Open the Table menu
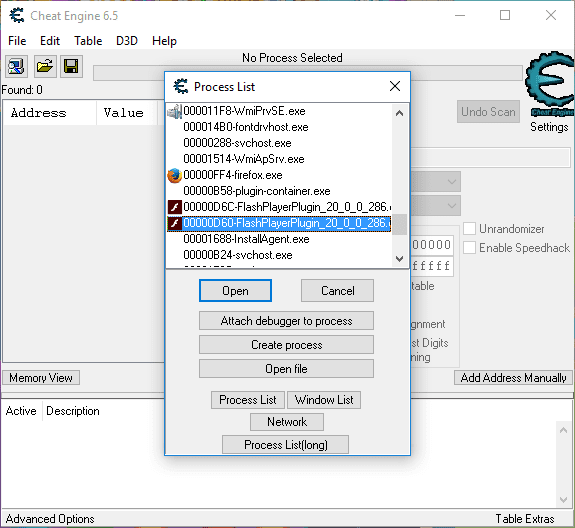The width and height of the screenshot is (575, 528). pos(88,41)
